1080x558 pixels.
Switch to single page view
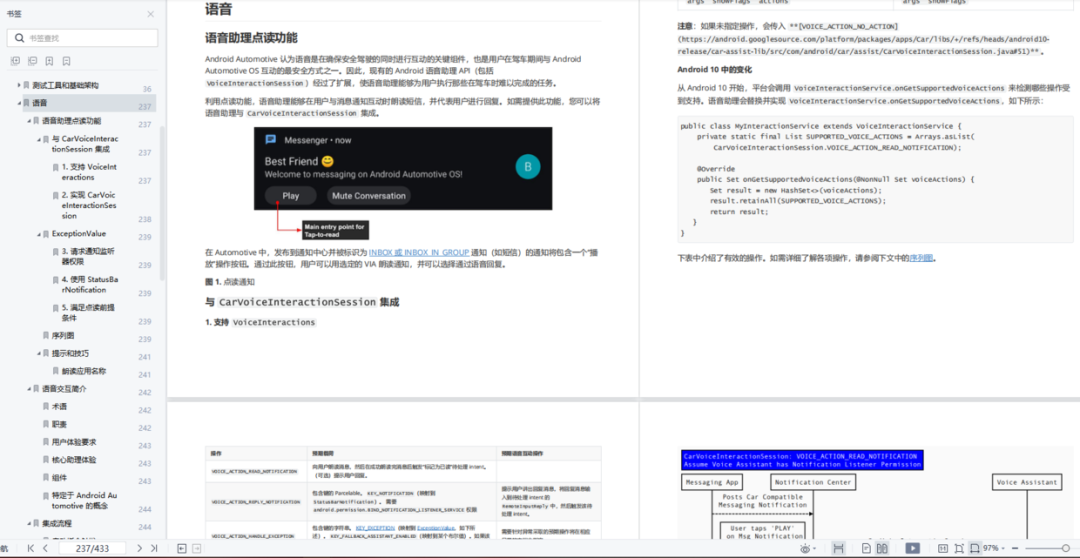[866, 548]
